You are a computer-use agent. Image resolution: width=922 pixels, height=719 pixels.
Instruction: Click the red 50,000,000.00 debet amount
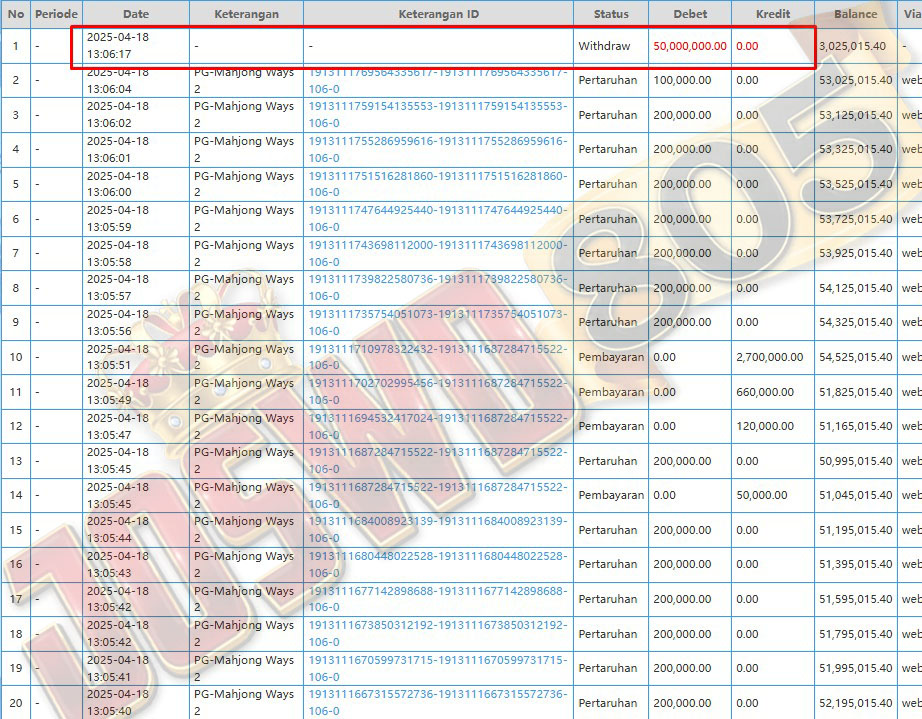[690, 46]
